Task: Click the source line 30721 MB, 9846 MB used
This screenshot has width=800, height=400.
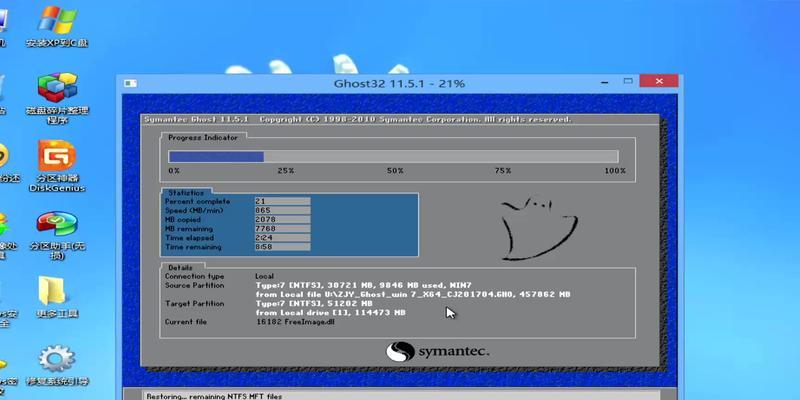Action: coord(363,285)
